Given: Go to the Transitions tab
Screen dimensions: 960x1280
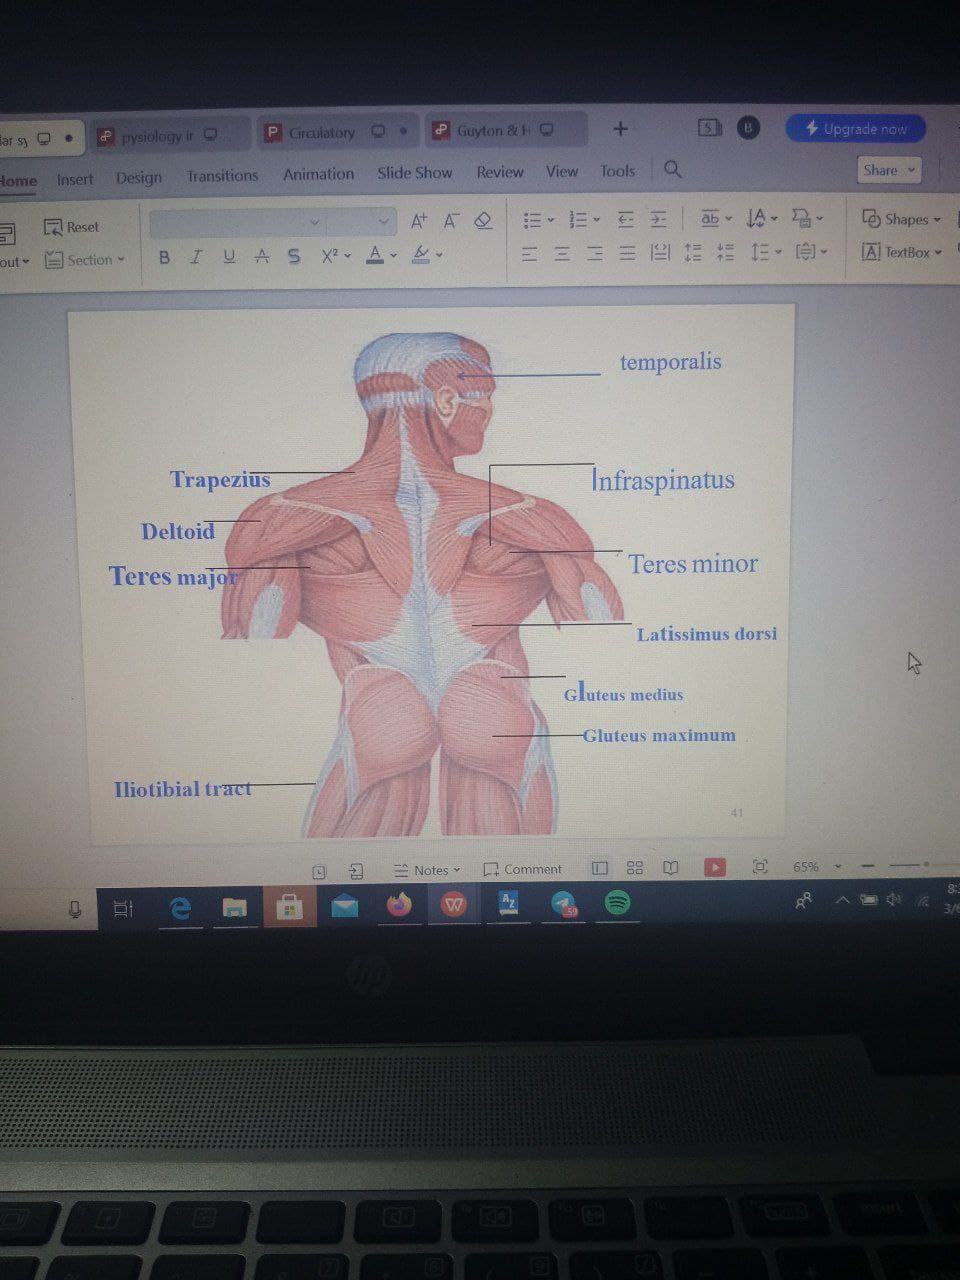Looking at the screenshot, I should (222, 175).
